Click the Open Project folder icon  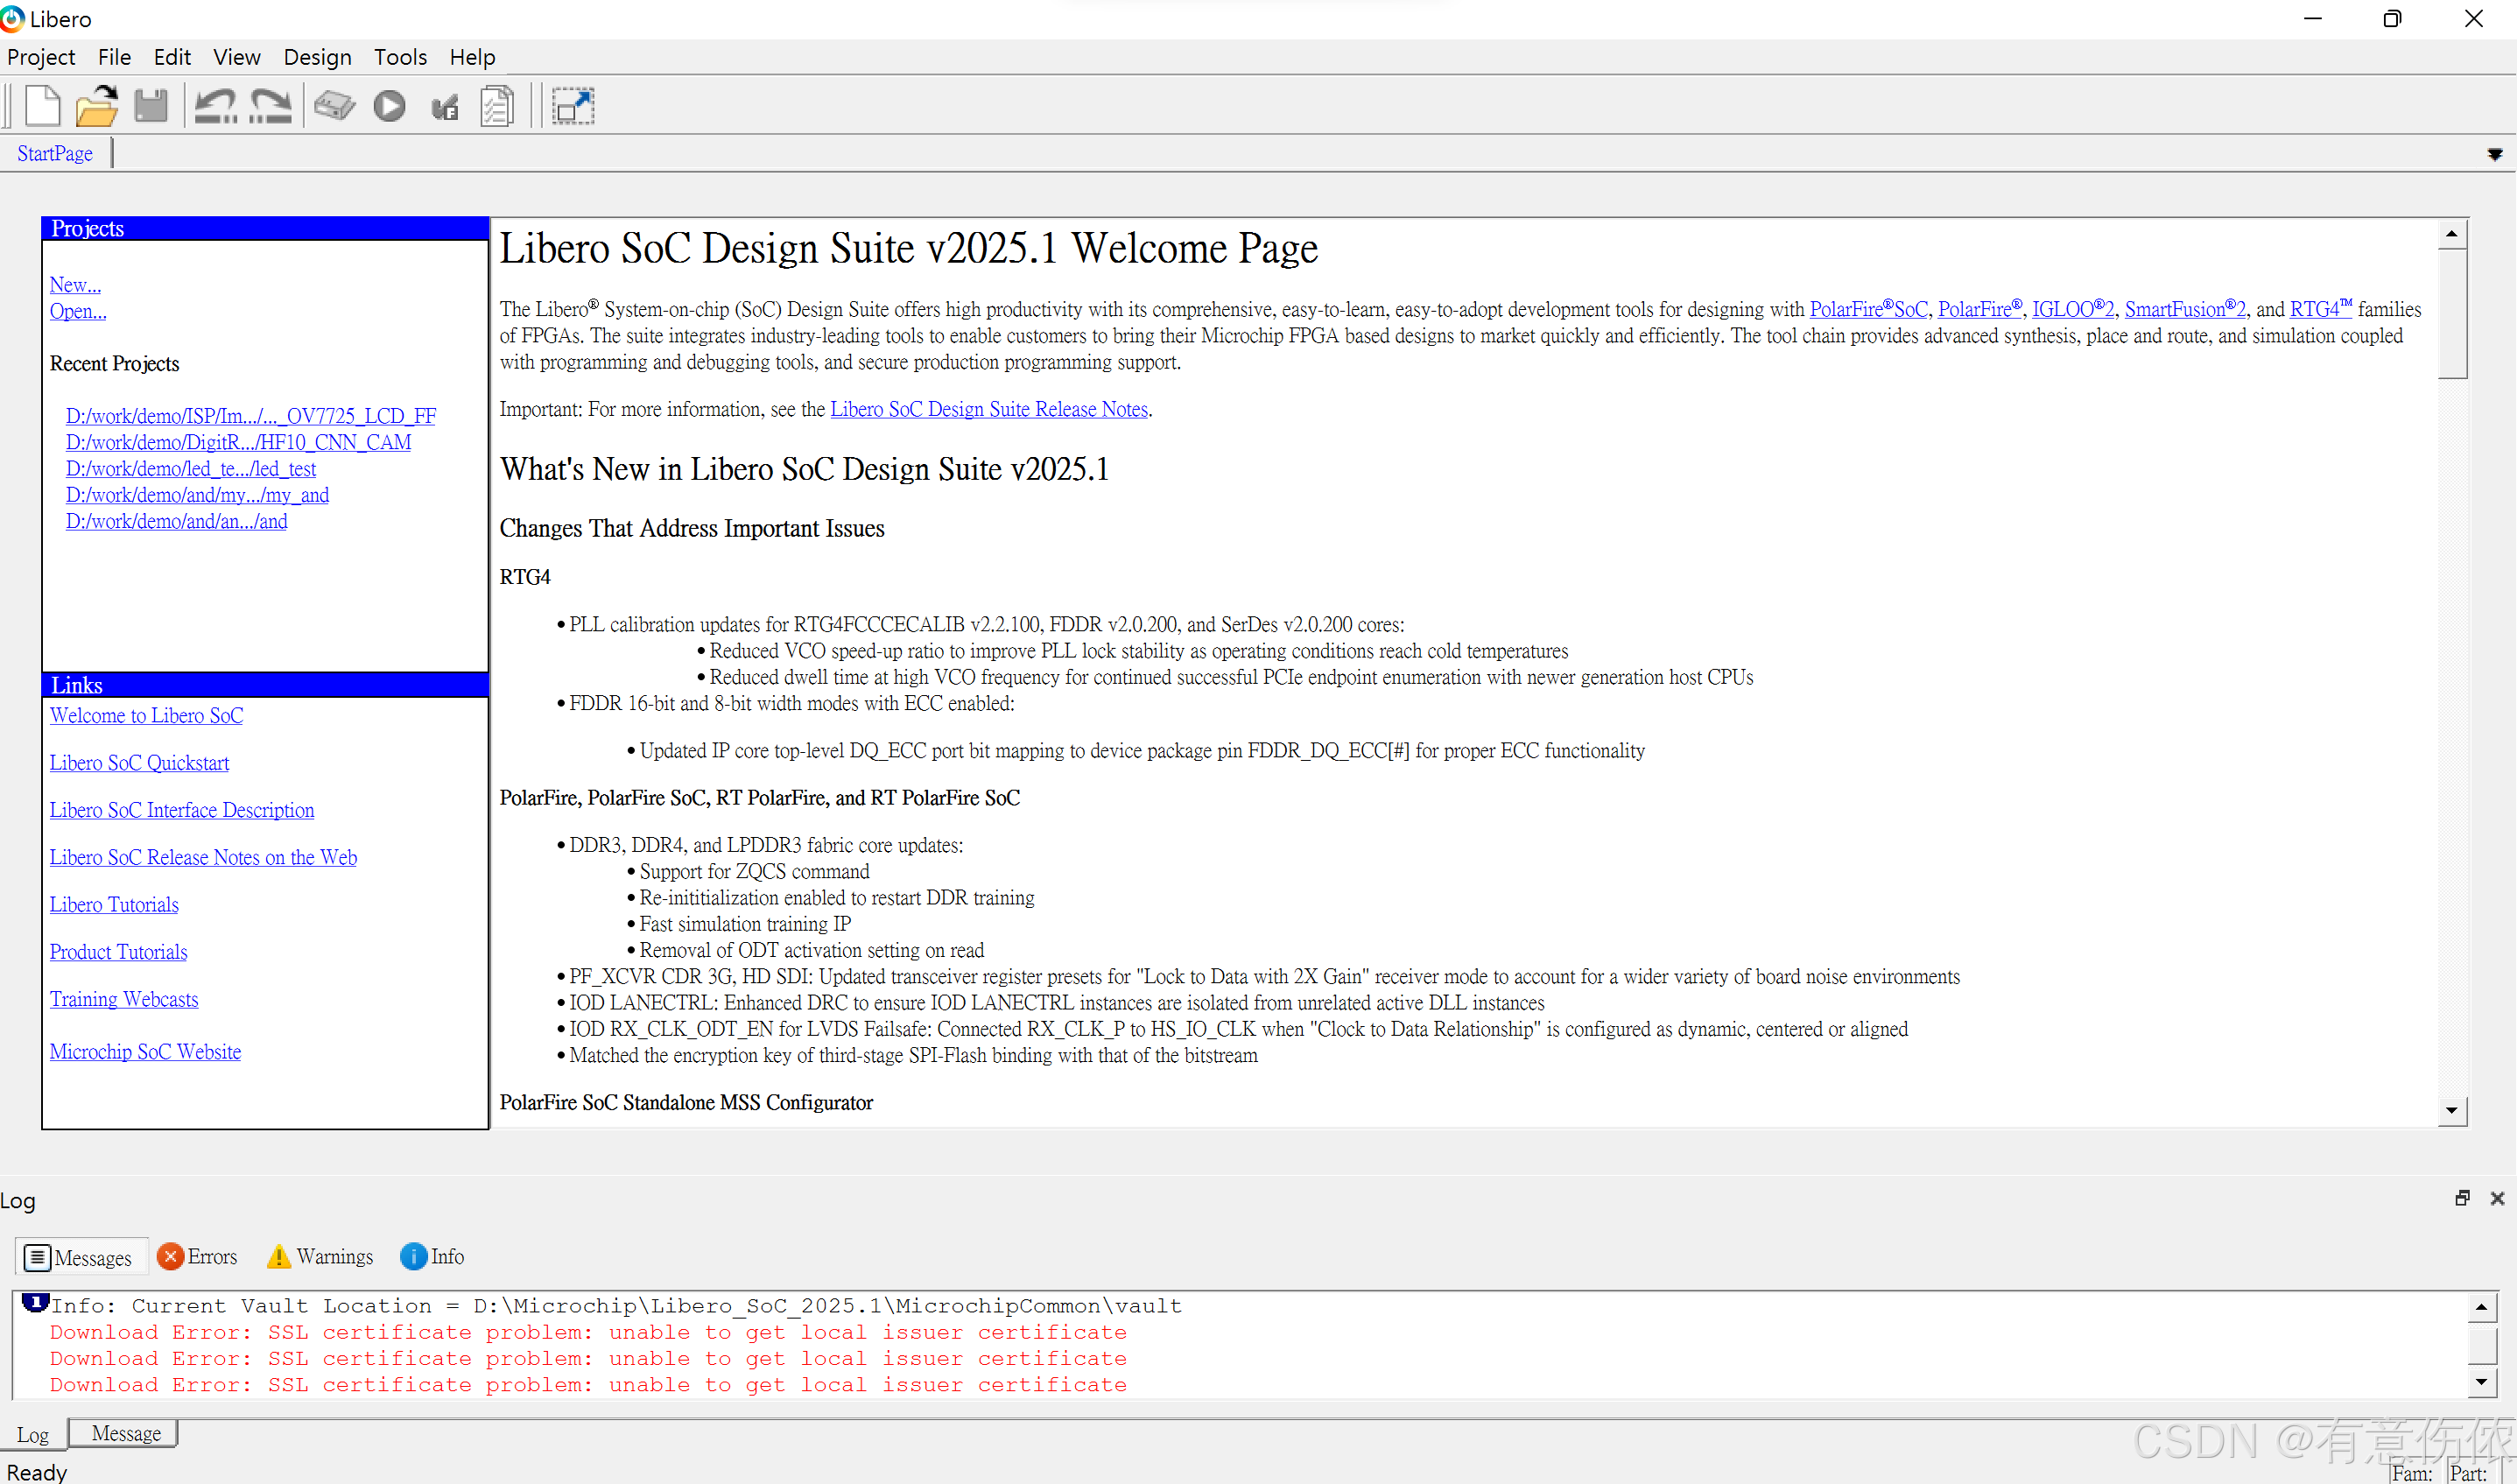coord(97,106)
